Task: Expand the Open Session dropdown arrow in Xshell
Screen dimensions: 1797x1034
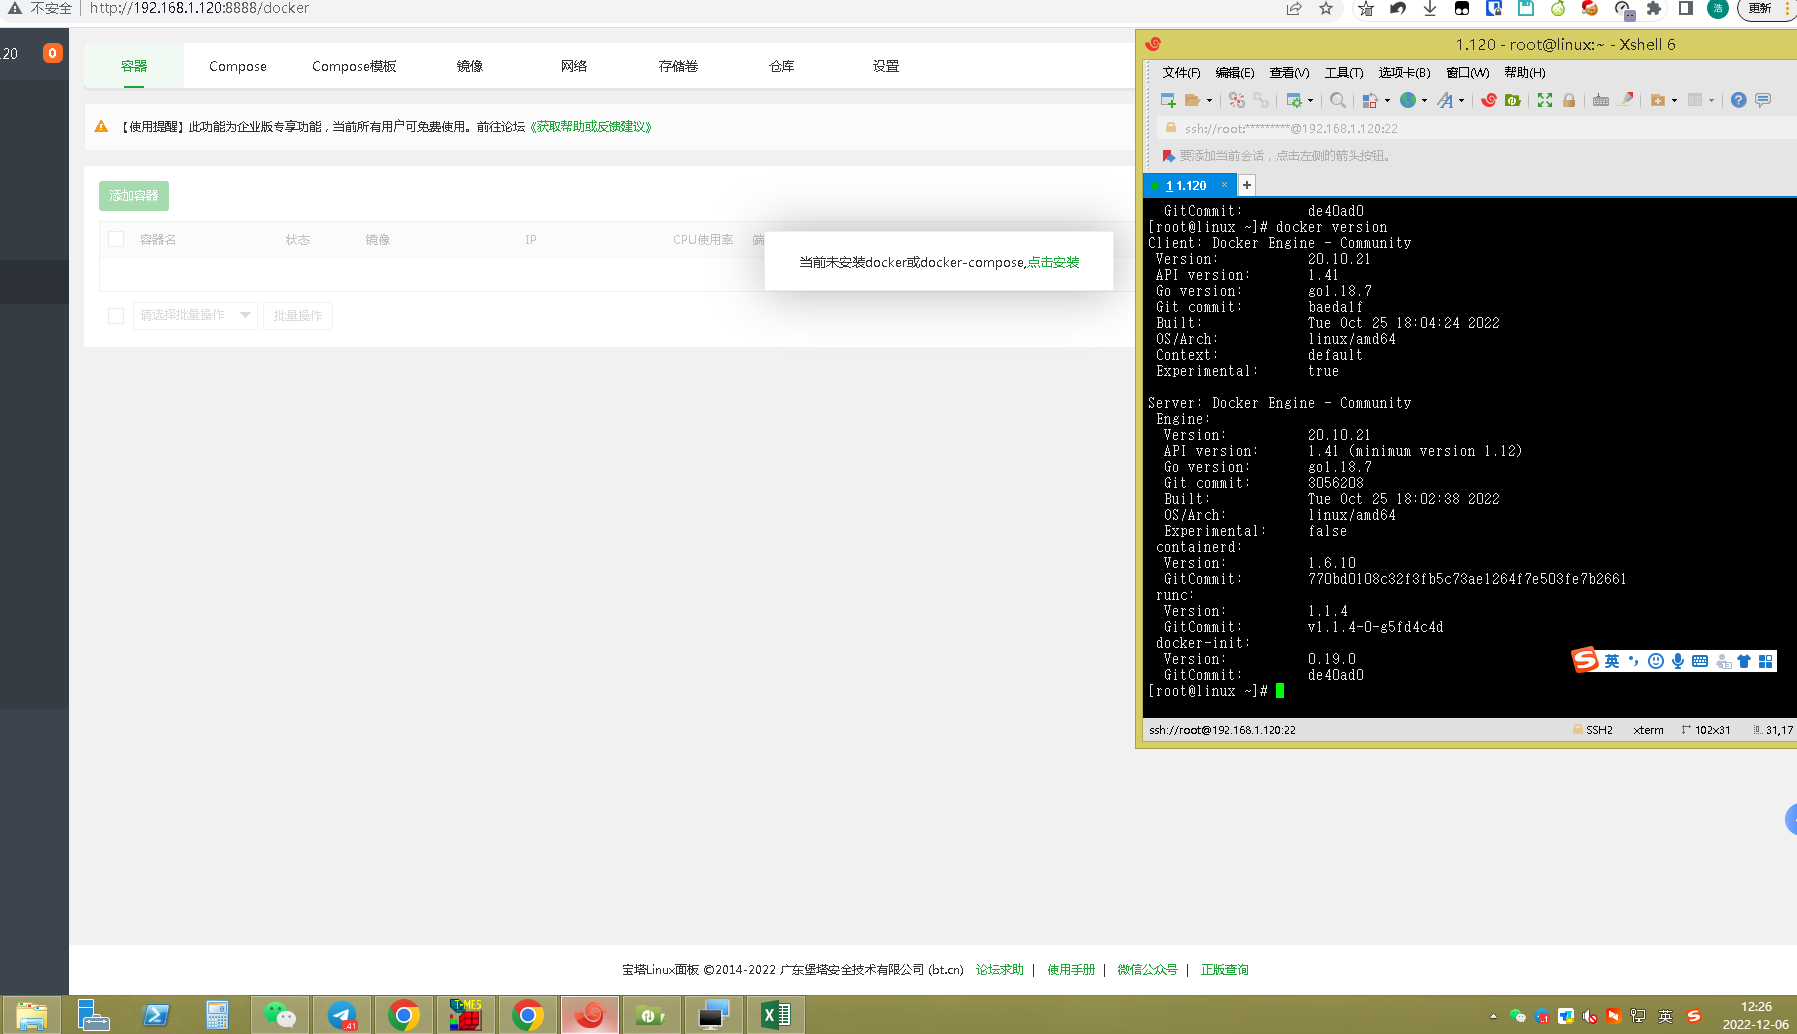Action: (1209, 100)
